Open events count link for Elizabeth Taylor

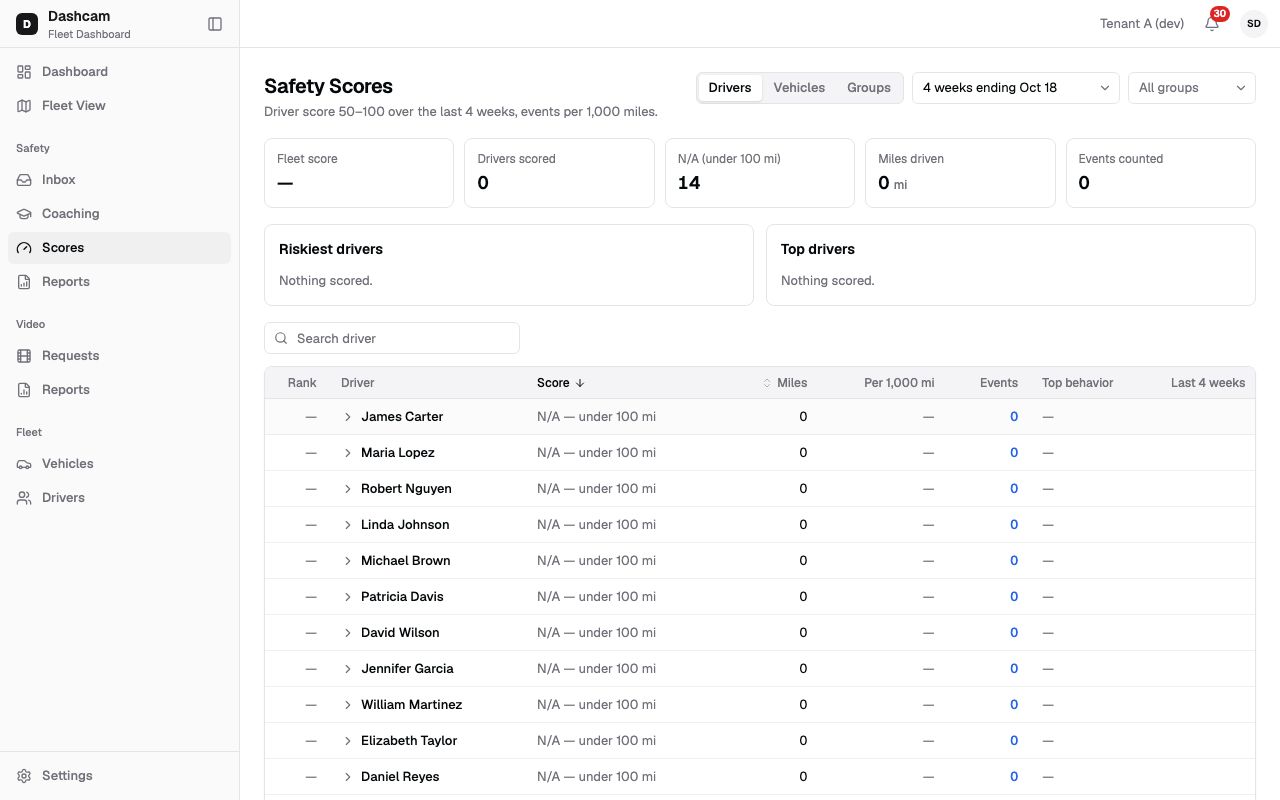point(1014,741)
